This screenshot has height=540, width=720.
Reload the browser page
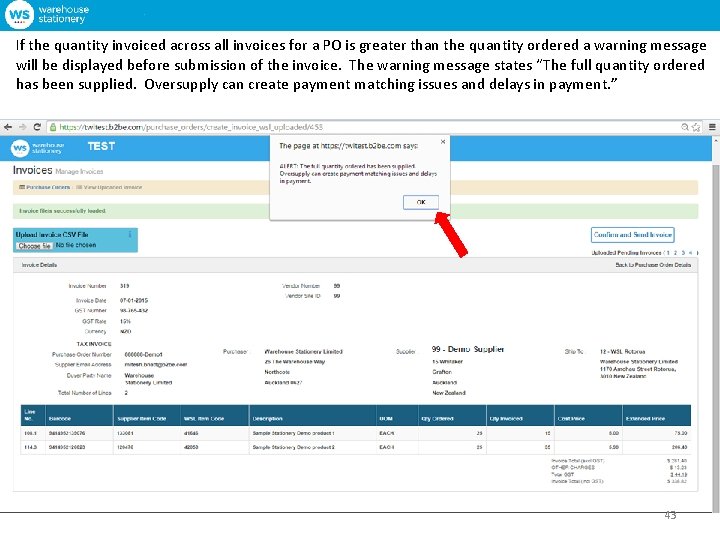click(37, 127)
